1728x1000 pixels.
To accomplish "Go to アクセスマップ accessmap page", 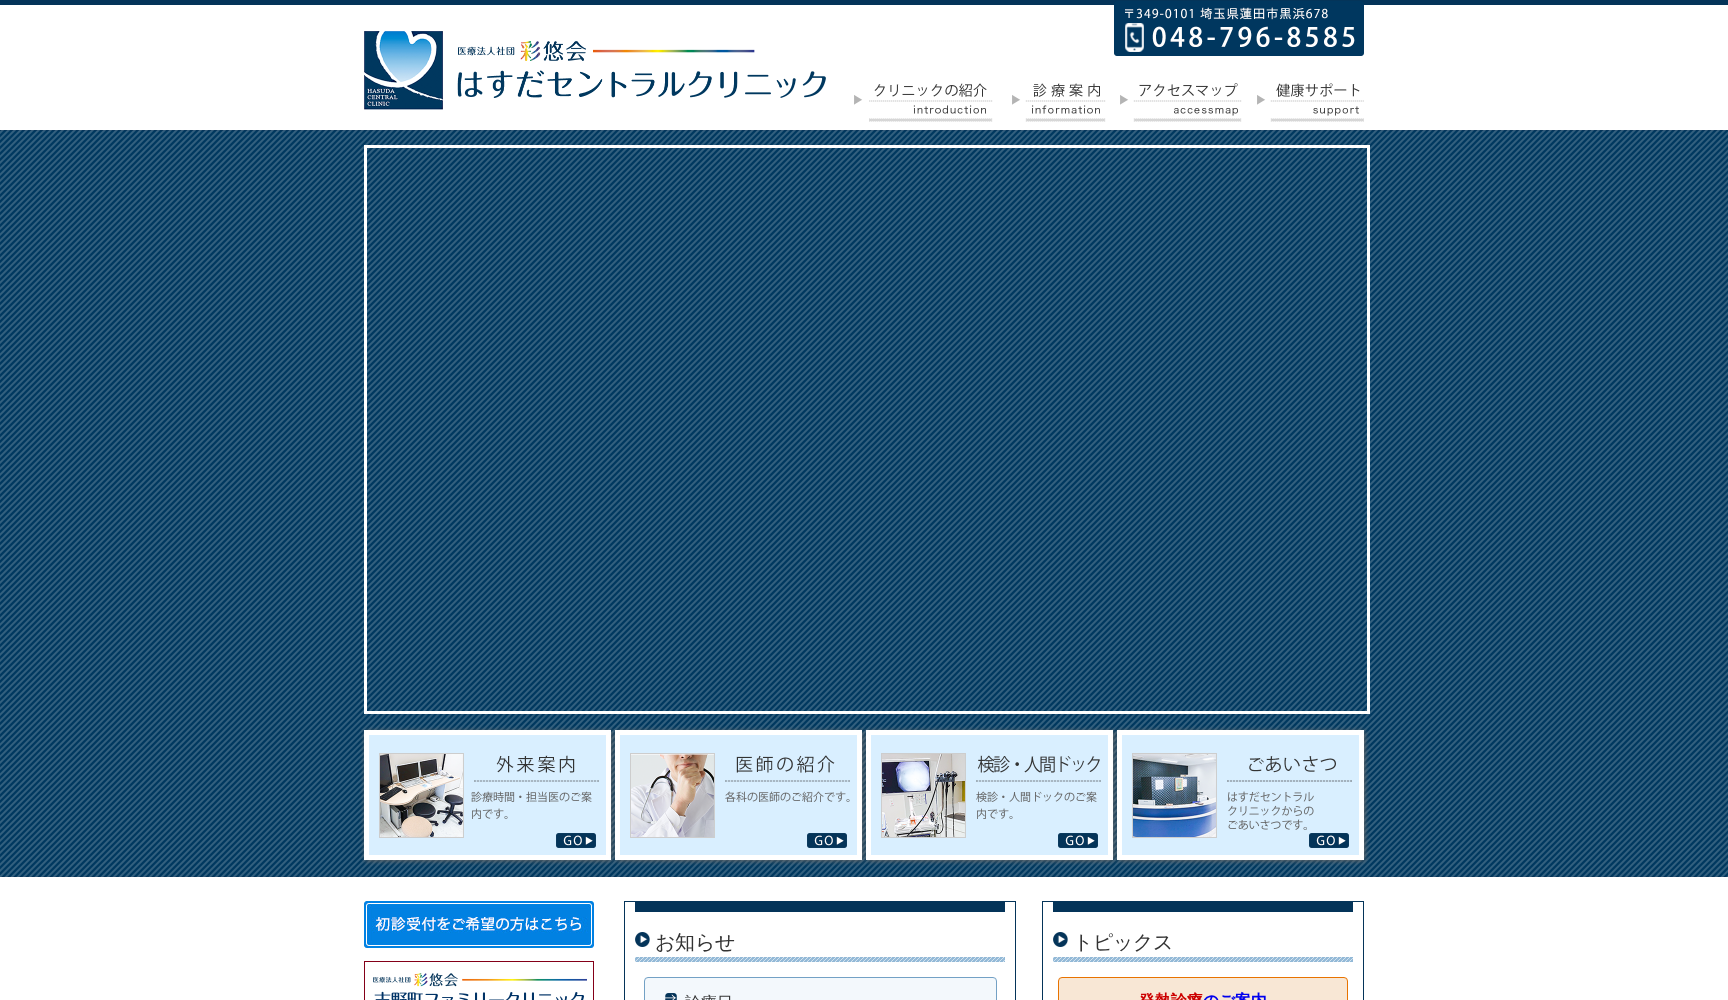I will click(x=1187, y=100).
